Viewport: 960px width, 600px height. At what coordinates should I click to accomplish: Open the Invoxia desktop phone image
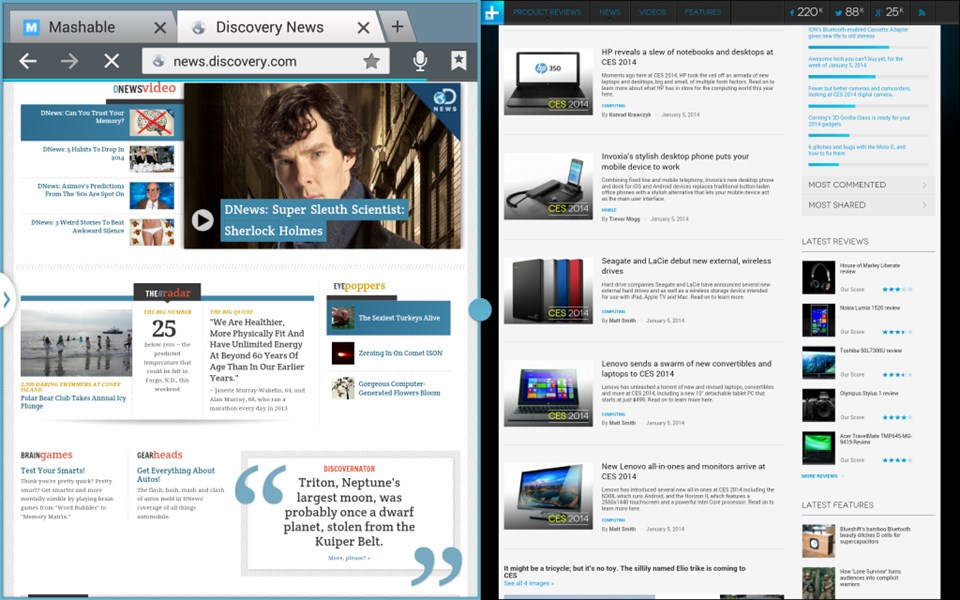pos(548,186)
